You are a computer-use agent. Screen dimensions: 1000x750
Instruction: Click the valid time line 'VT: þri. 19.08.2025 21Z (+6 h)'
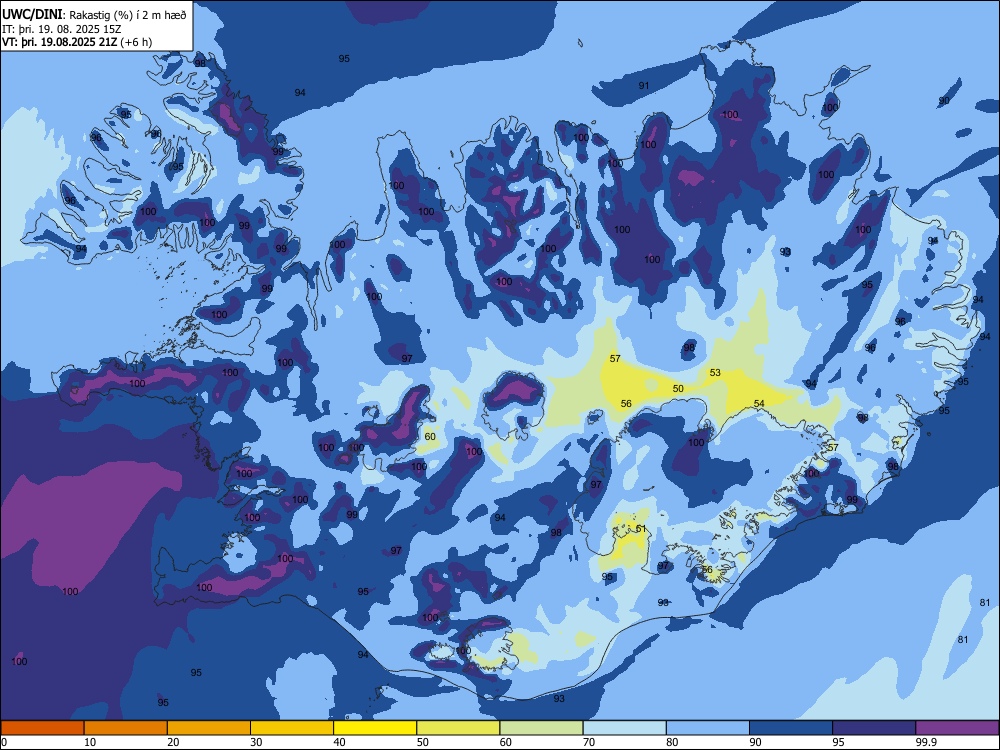pos(77,42)
